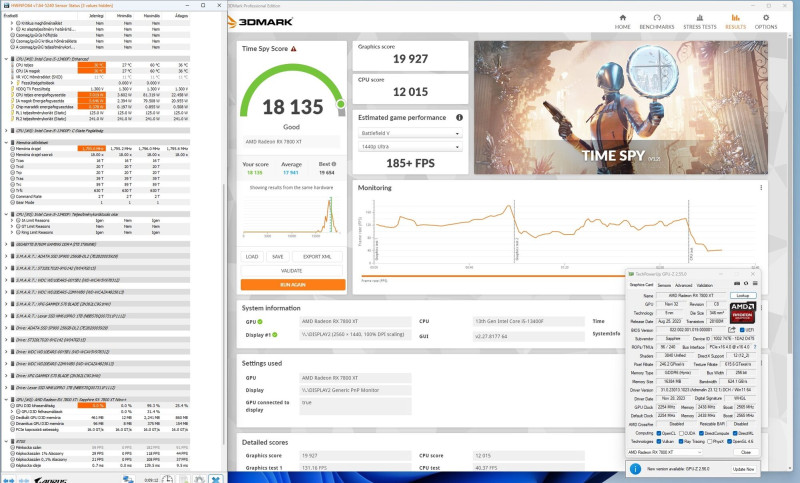
Task: Click the green check next to Display #1
Action: [x=274, y=335]
